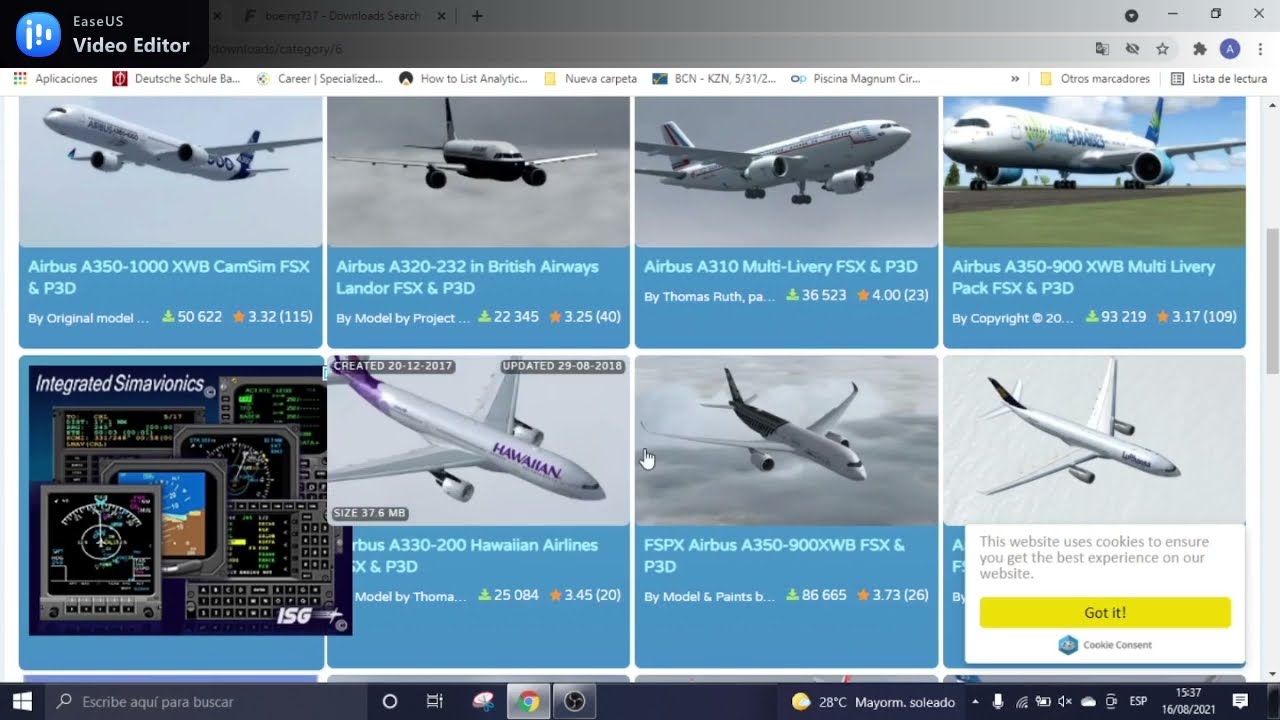Click the page vertical scrollbar thumb

pos(1272,300)
